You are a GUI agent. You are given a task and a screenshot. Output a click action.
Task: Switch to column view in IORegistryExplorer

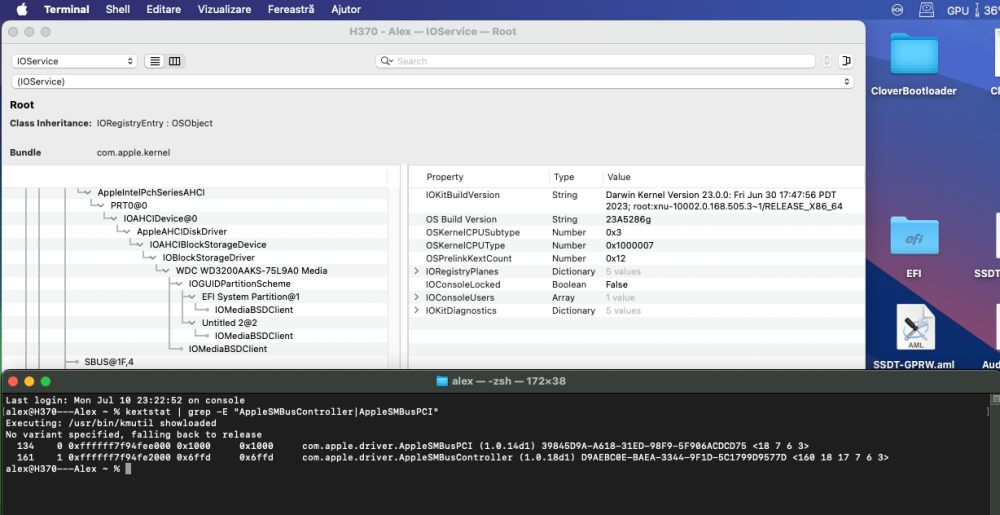175,61
